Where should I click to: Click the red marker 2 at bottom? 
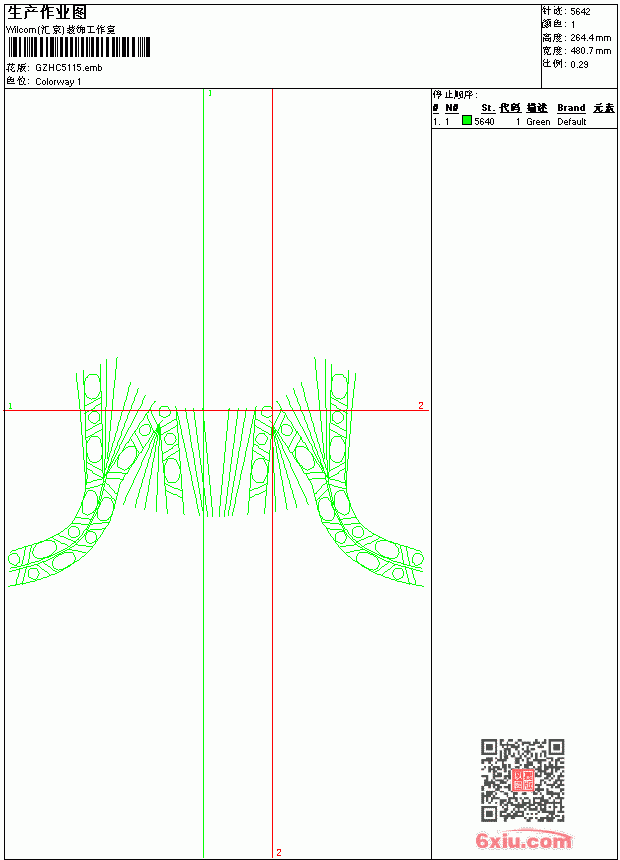279,852
